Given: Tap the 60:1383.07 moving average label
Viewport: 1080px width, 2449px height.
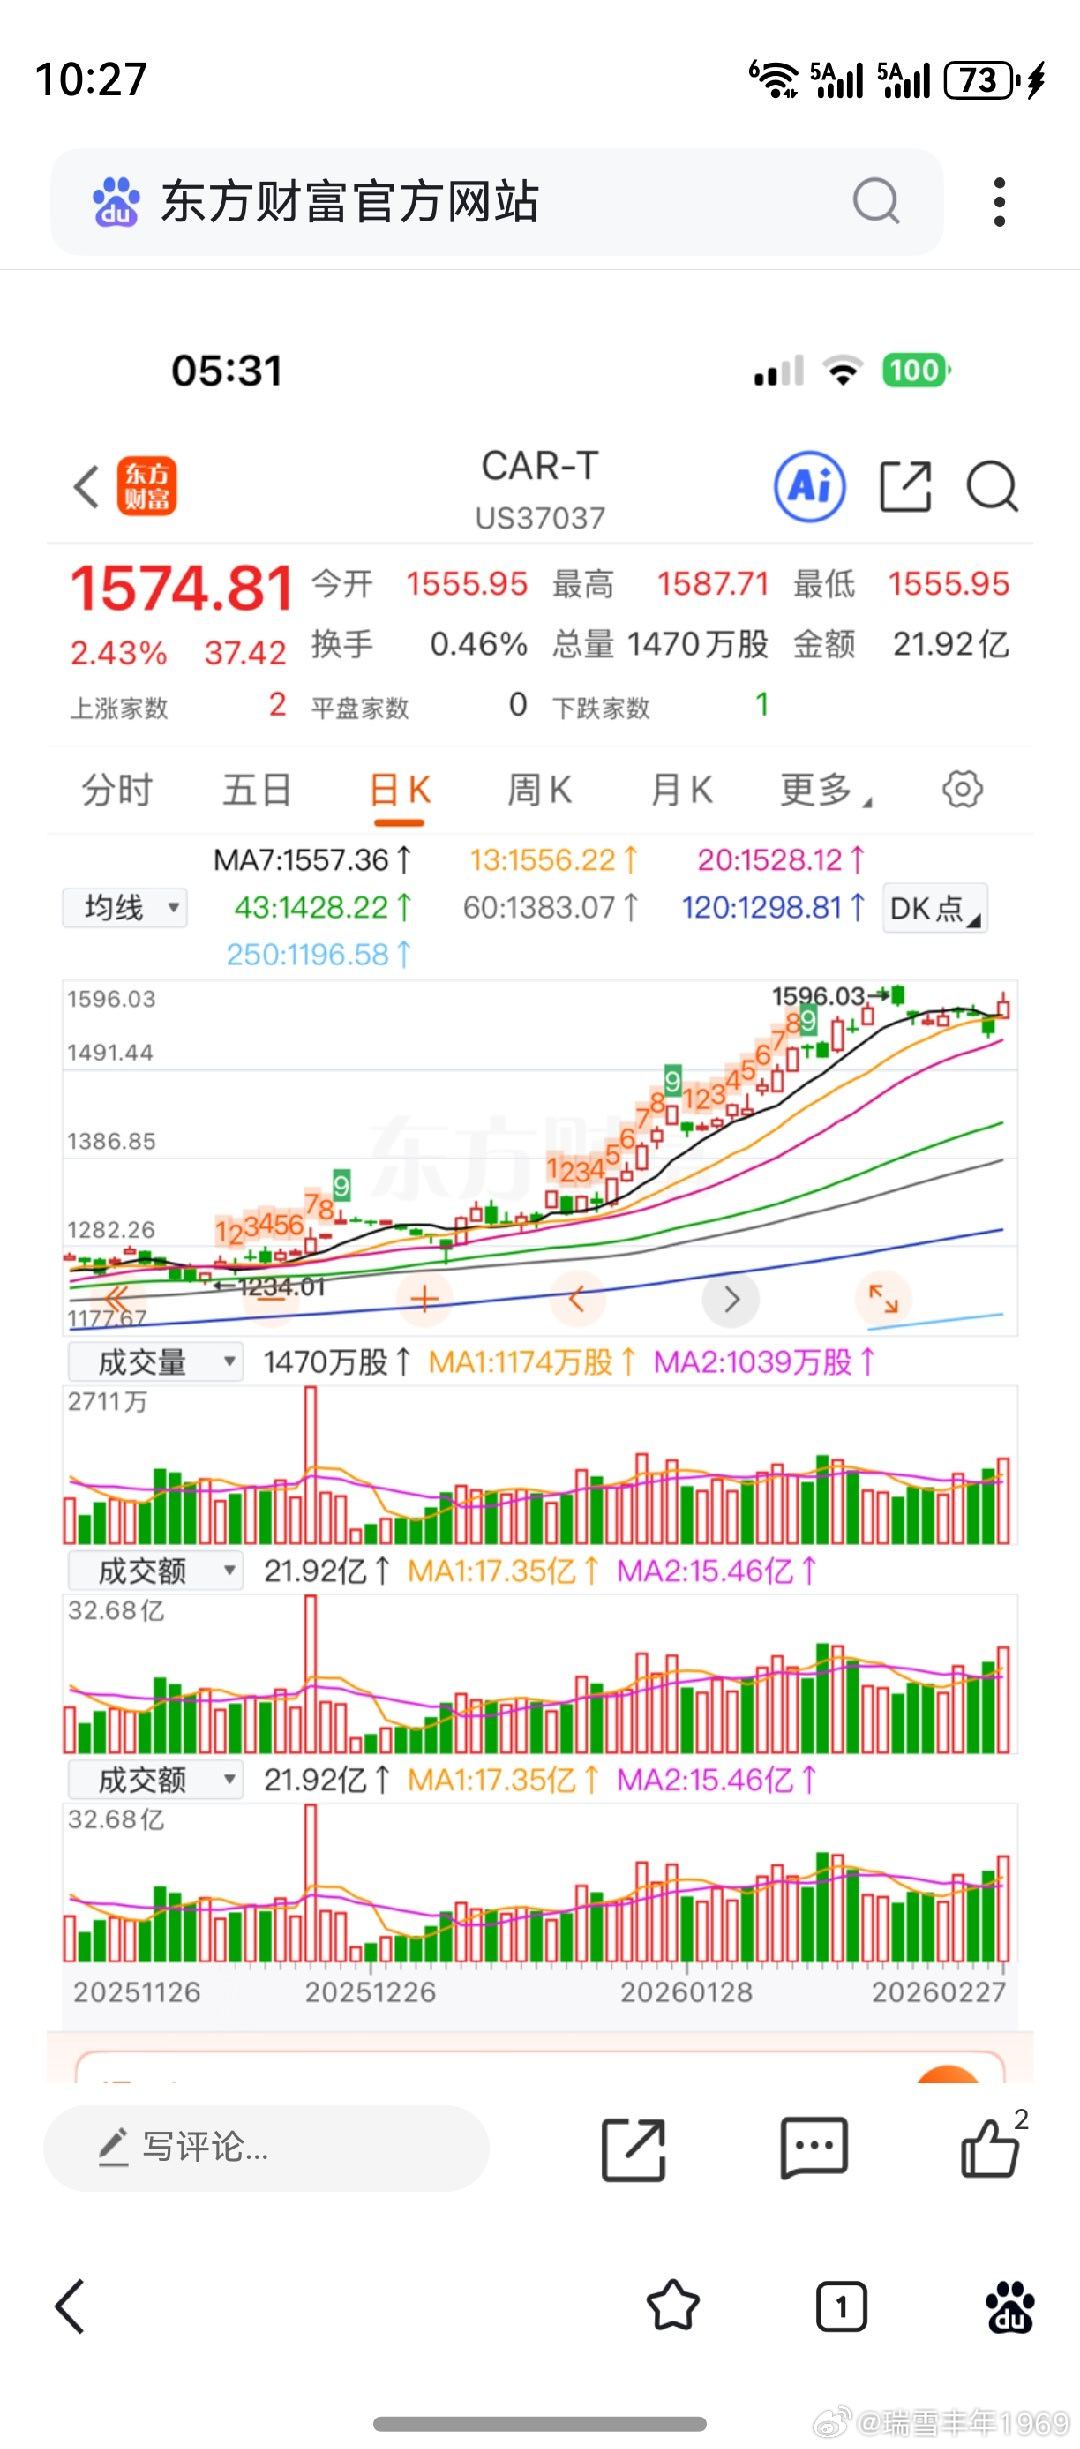Looking at the screenshot, I should 551,908.
